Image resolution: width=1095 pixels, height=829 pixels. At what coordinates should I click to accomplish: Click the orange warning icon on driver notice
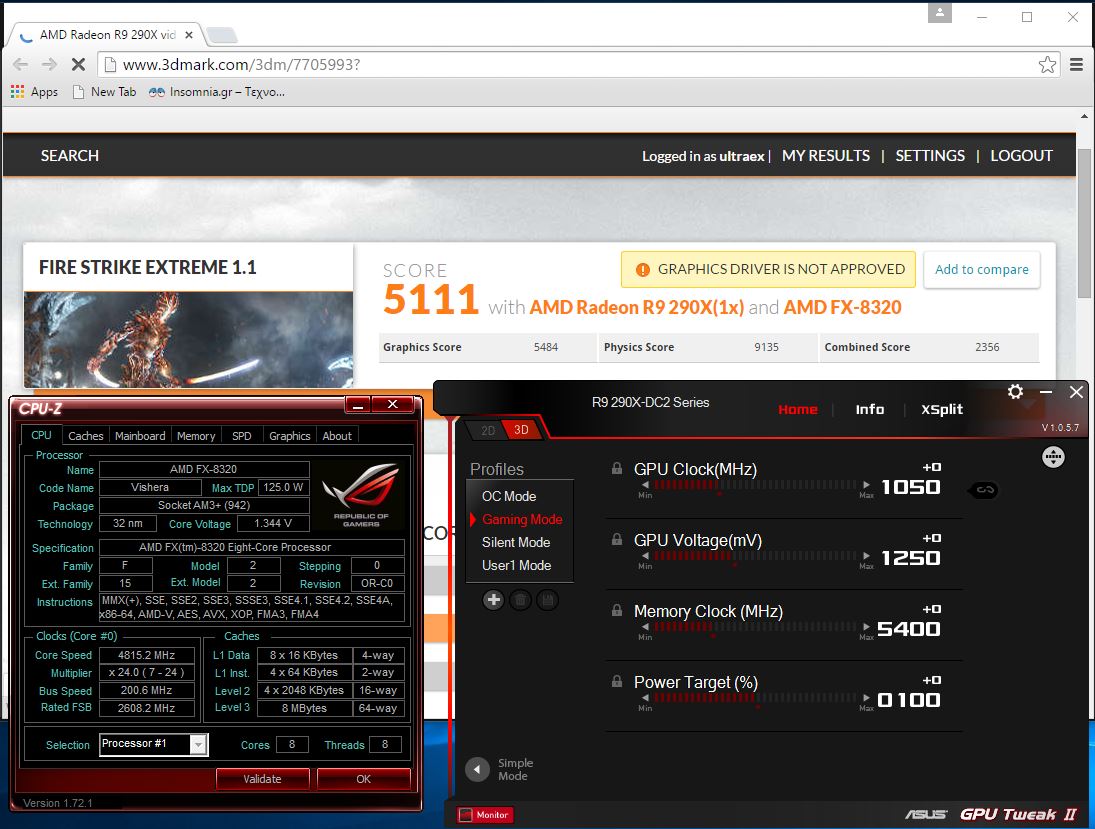tap(642, 270)
